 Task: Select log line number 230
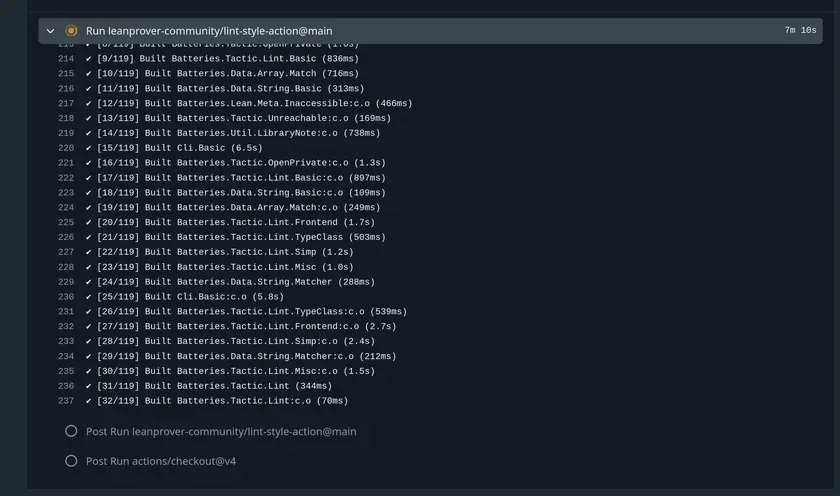click(66, 297)
